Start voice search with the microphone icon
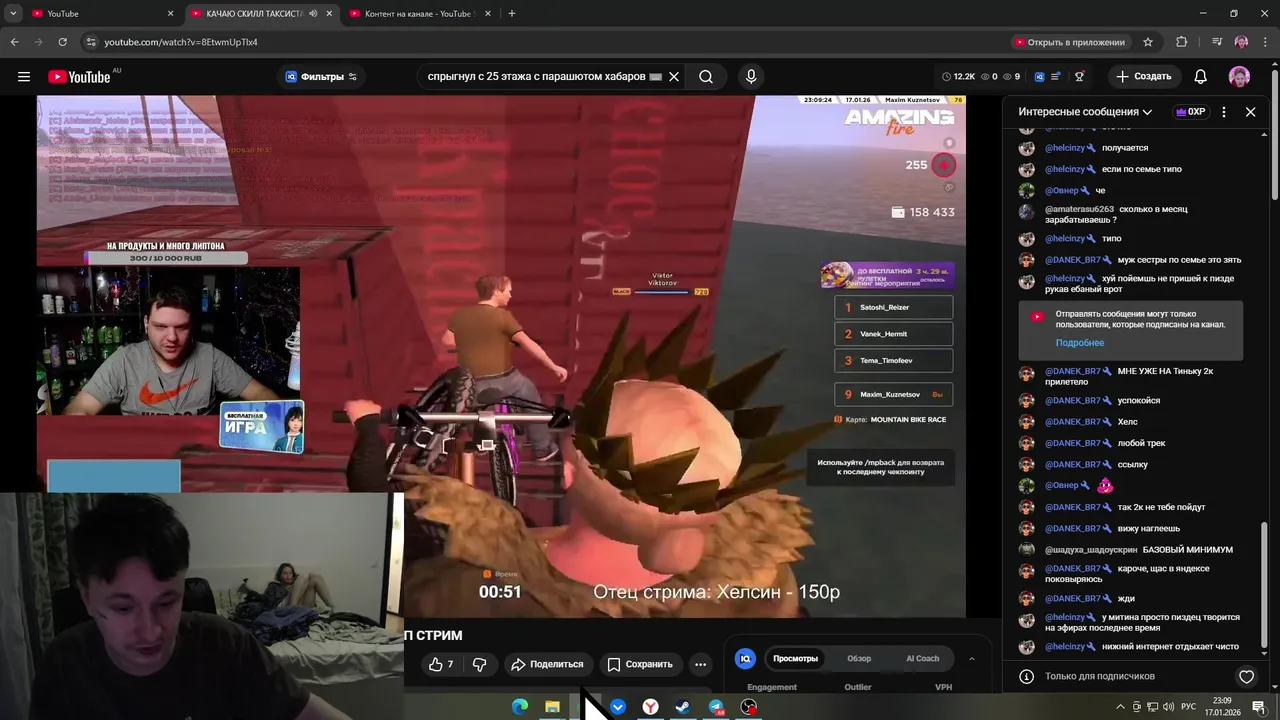Viewport: 1280px width, 720px height. 751,77
